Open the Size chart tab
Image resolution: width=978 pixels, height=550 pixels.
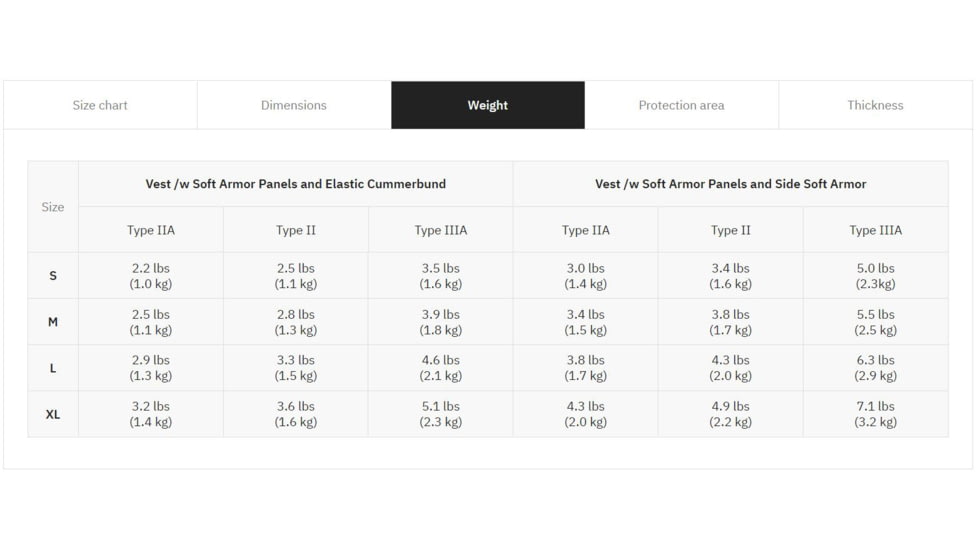[x=100, y=105]
